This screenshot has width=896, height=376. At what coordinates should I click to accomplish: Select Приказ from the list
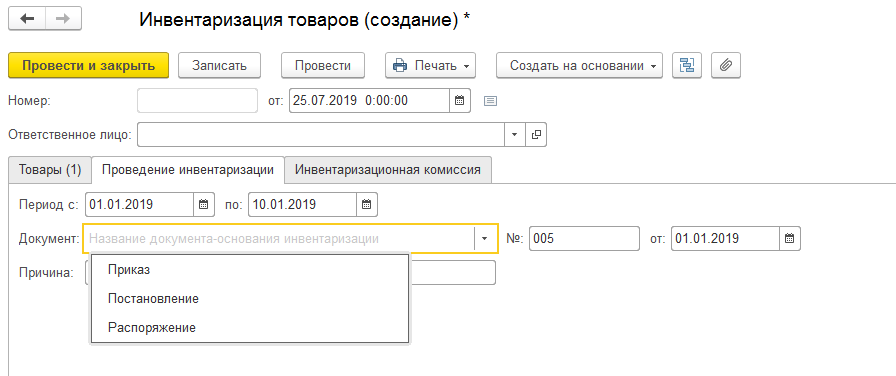click(x=250, y=270)
